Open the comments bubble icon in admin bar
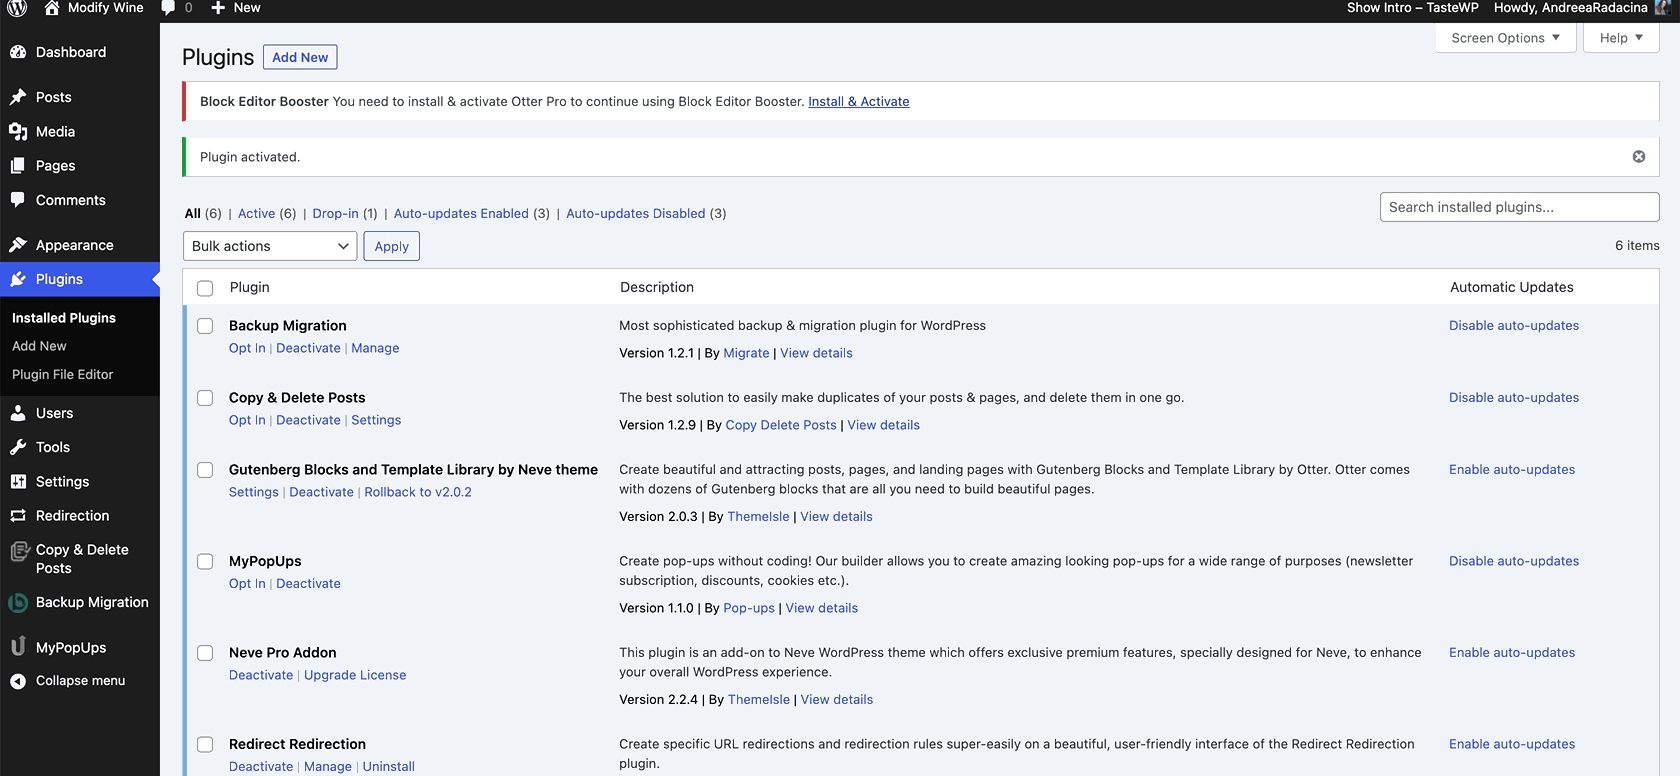Screen dimensions: 1680x776 tap(168, 8)
